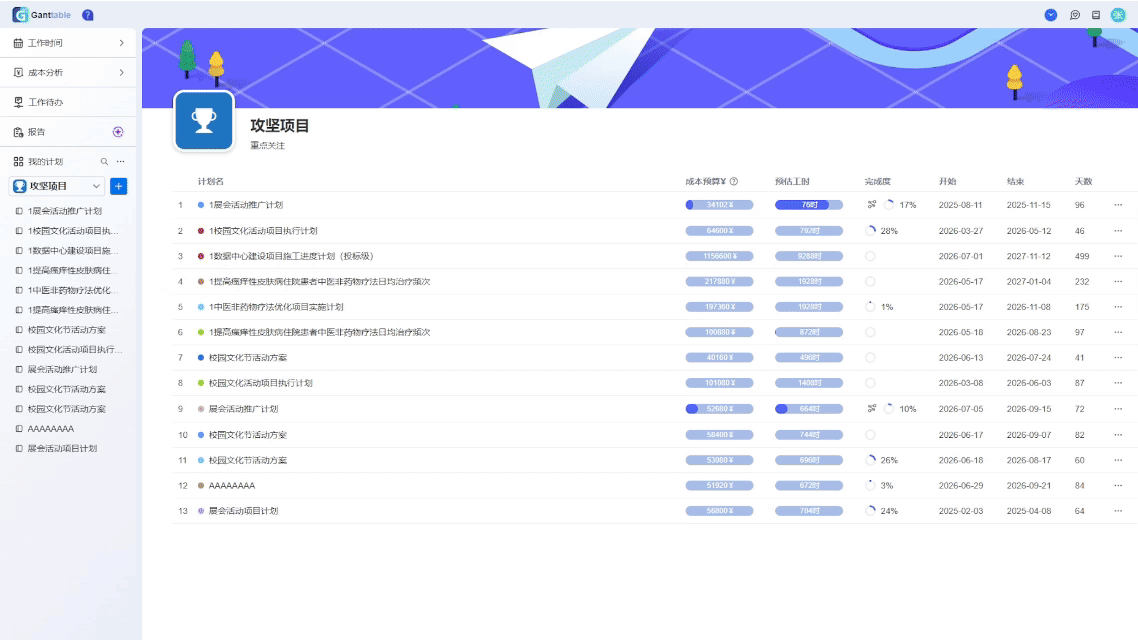Open more options for row 2
Screen dimensions: 1138x640
click(x=1118, y=231)
